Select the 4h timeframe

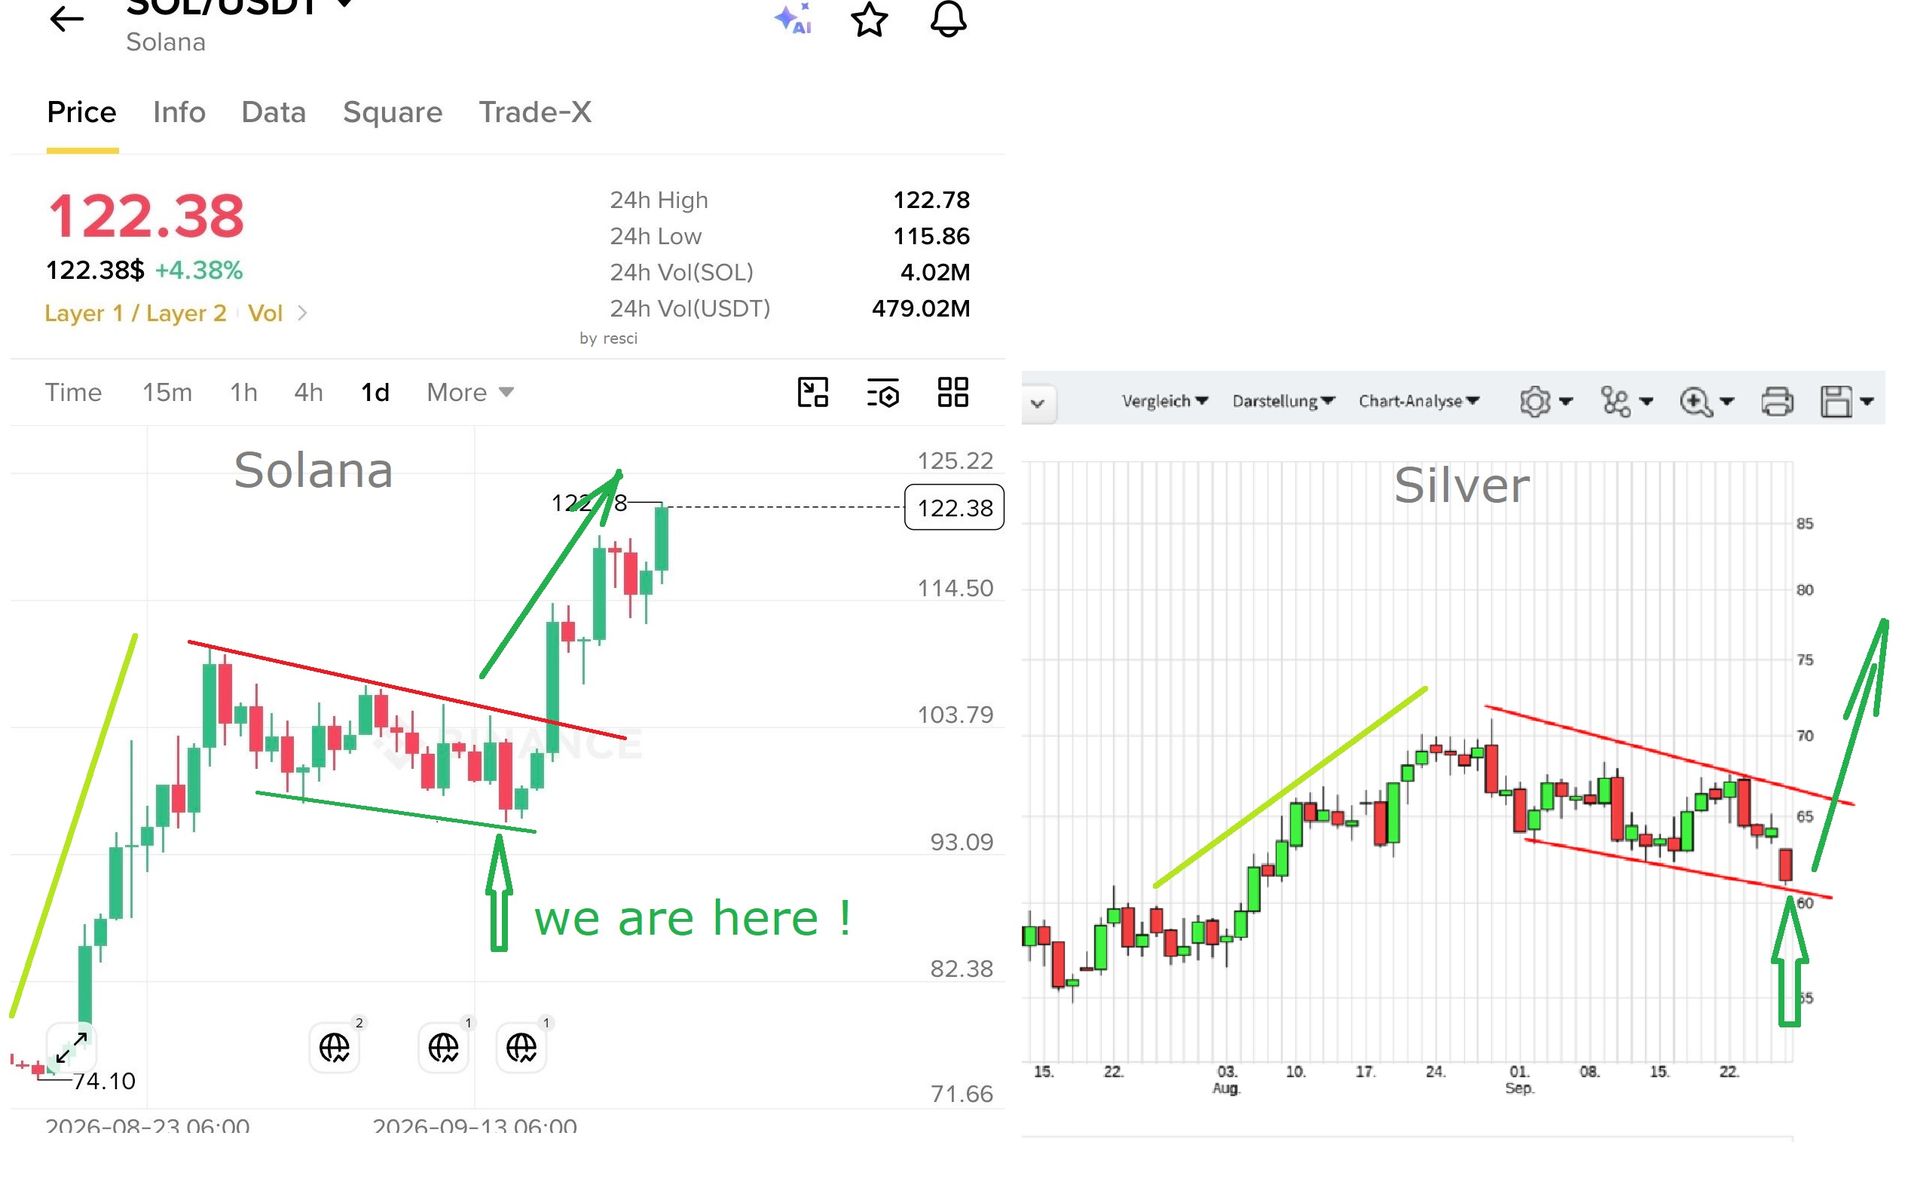coord(308,392)
